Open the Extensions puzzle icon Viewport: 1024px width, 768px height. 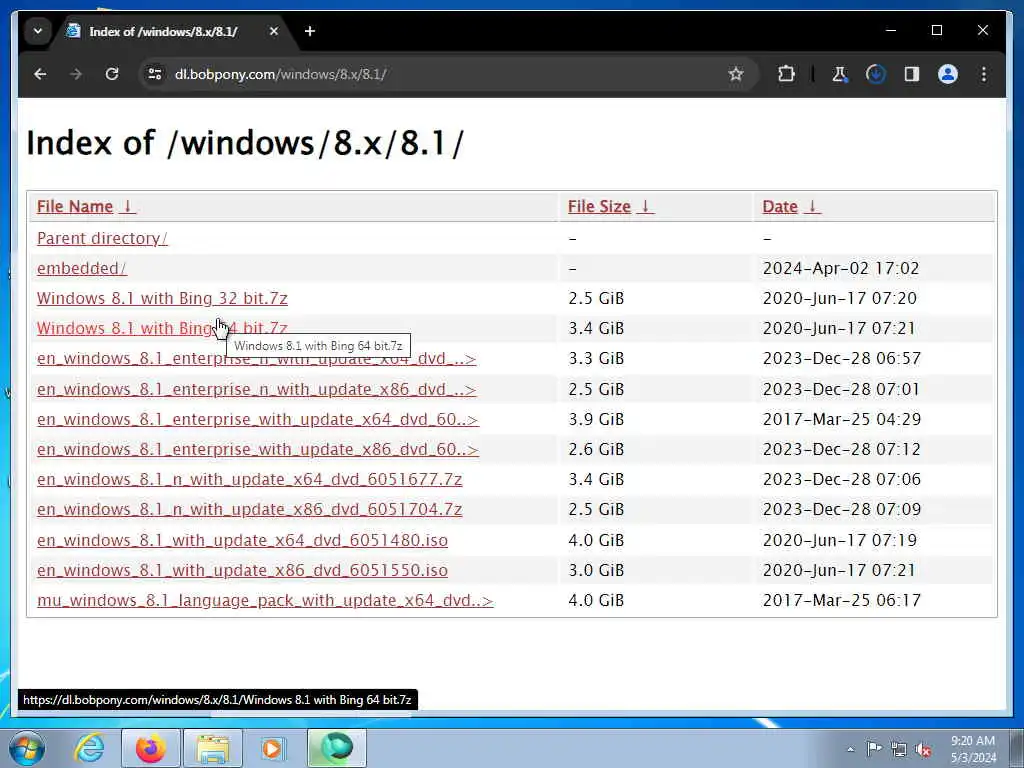click(787, 74)
